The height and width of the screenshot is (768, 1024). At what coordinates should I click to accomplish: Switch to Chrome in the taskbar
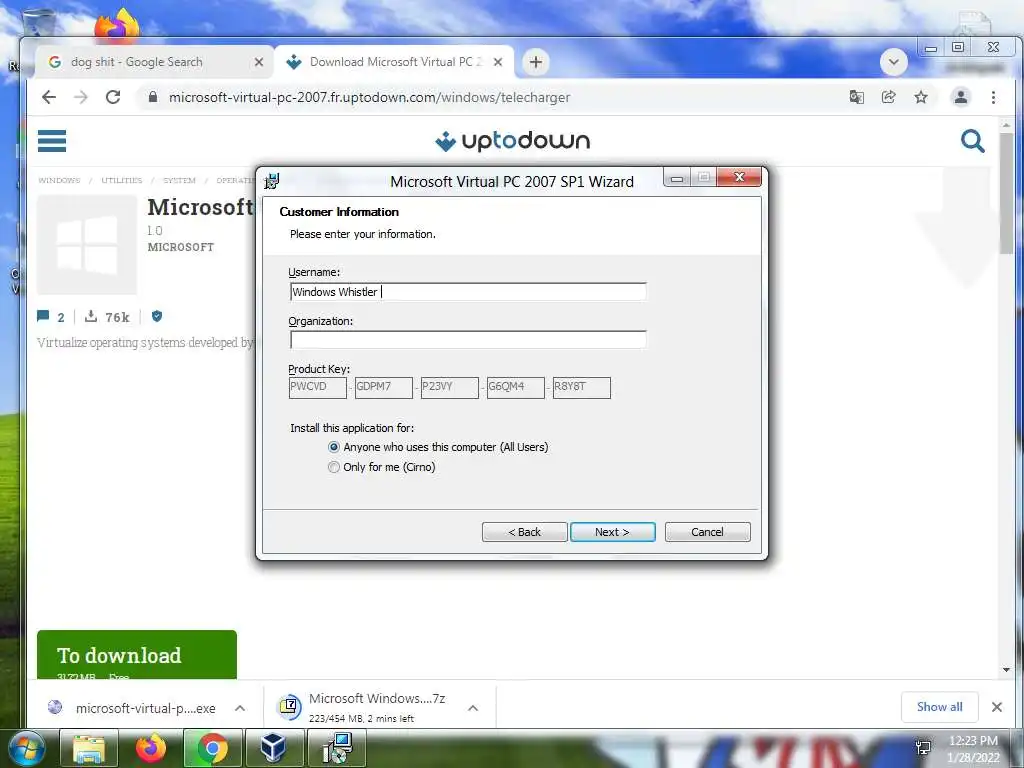click(x=212, y=748)
